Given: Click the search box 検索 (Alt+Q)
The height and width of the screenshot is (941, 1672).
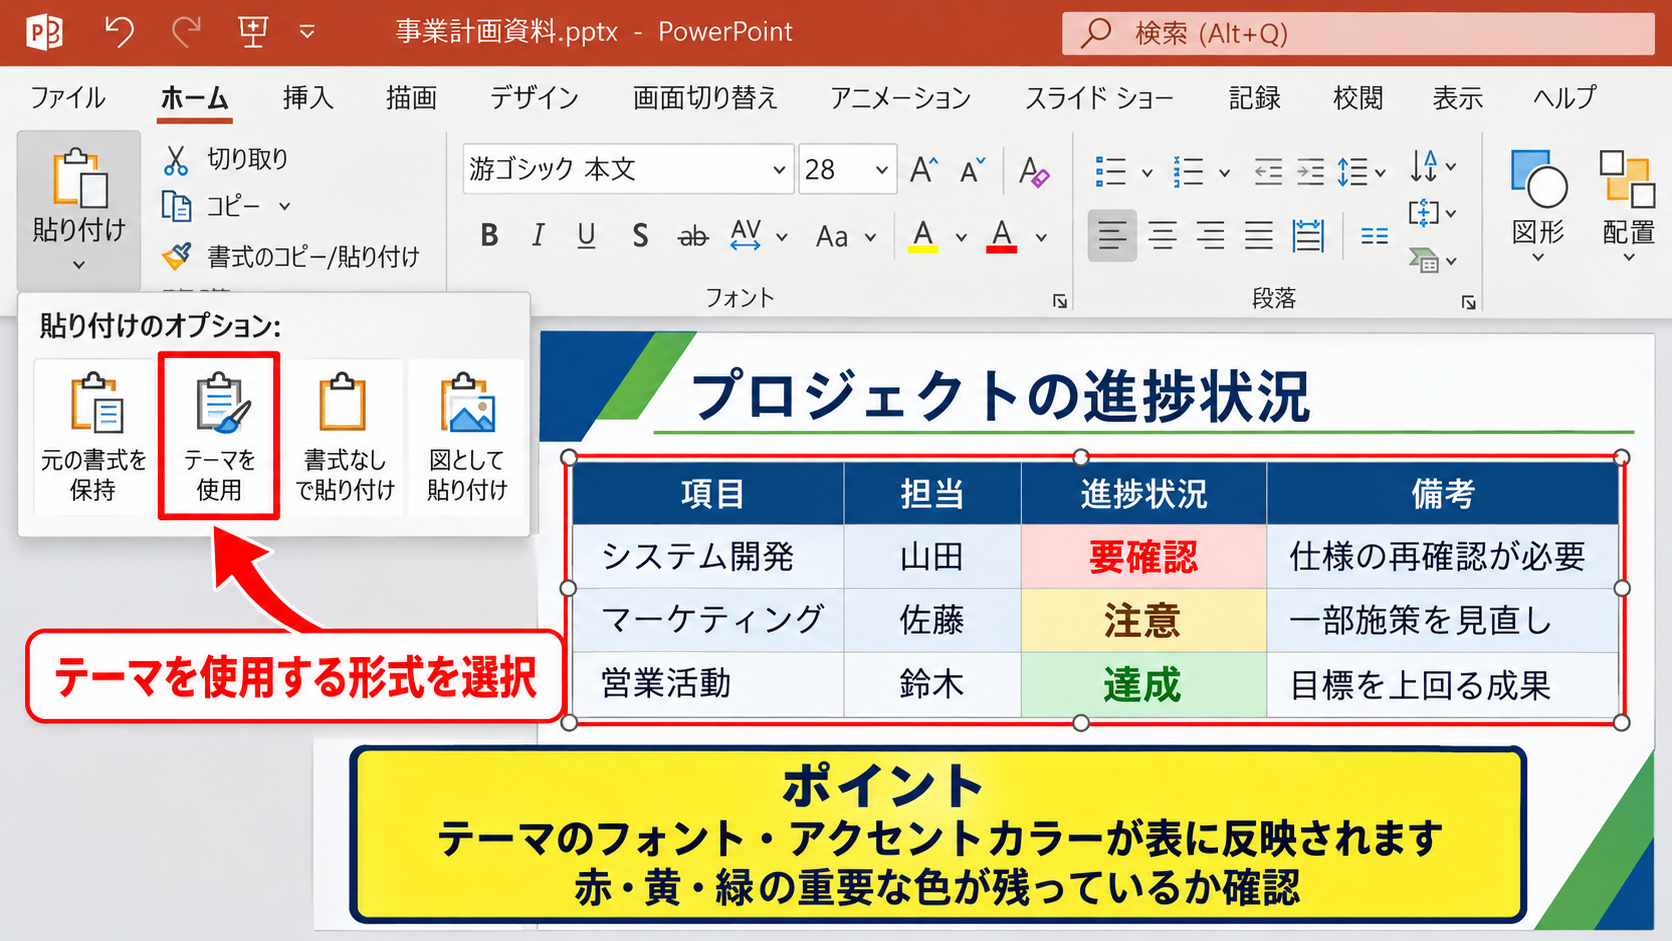Looking at the screenshot, I should 1358,34.
